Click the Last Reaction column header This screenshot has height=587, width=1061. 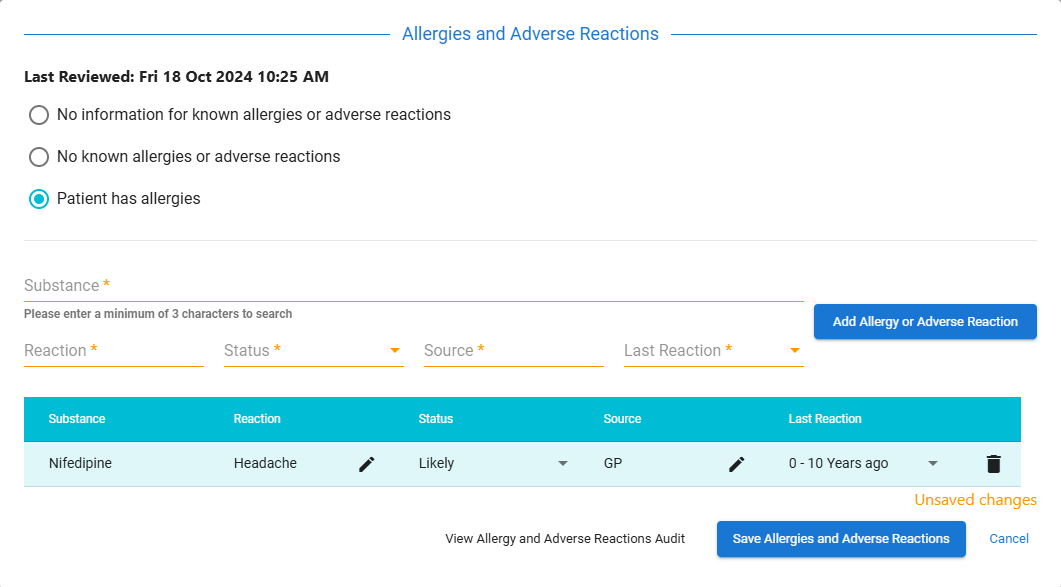click(x=825, y=419)
